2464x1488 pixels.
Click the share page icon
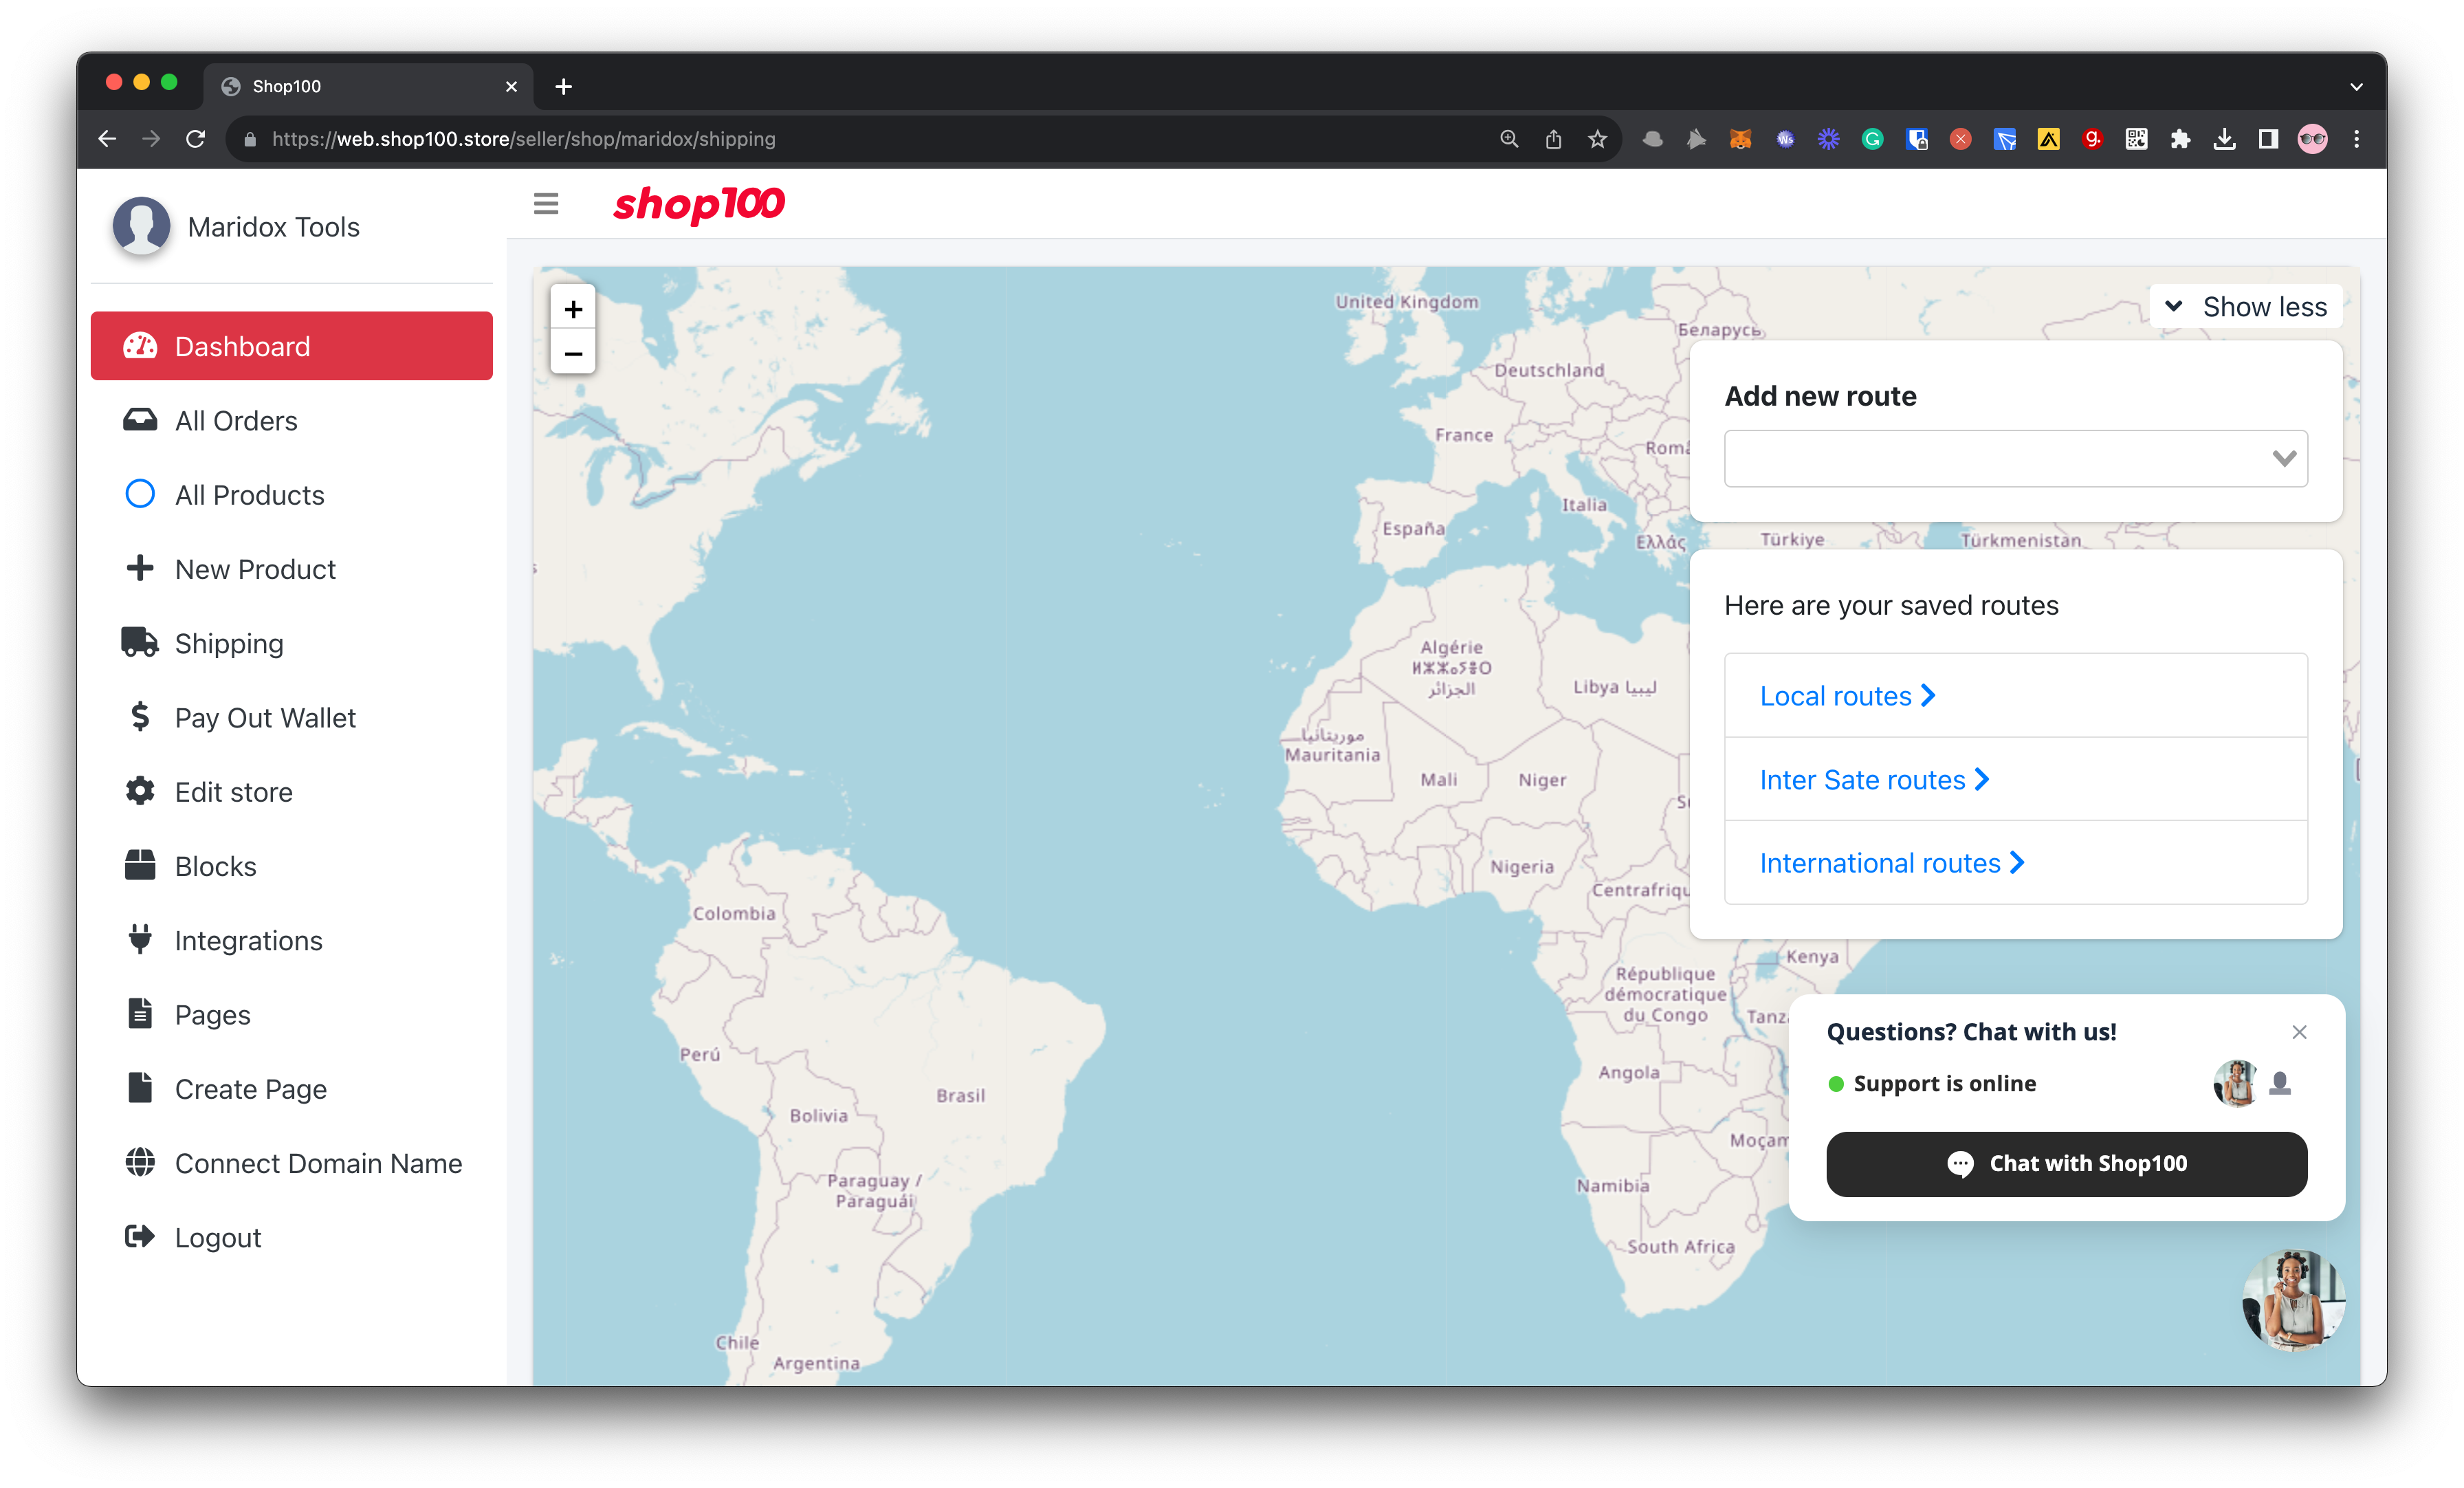pyautogui.click(x=1553, y=139)
